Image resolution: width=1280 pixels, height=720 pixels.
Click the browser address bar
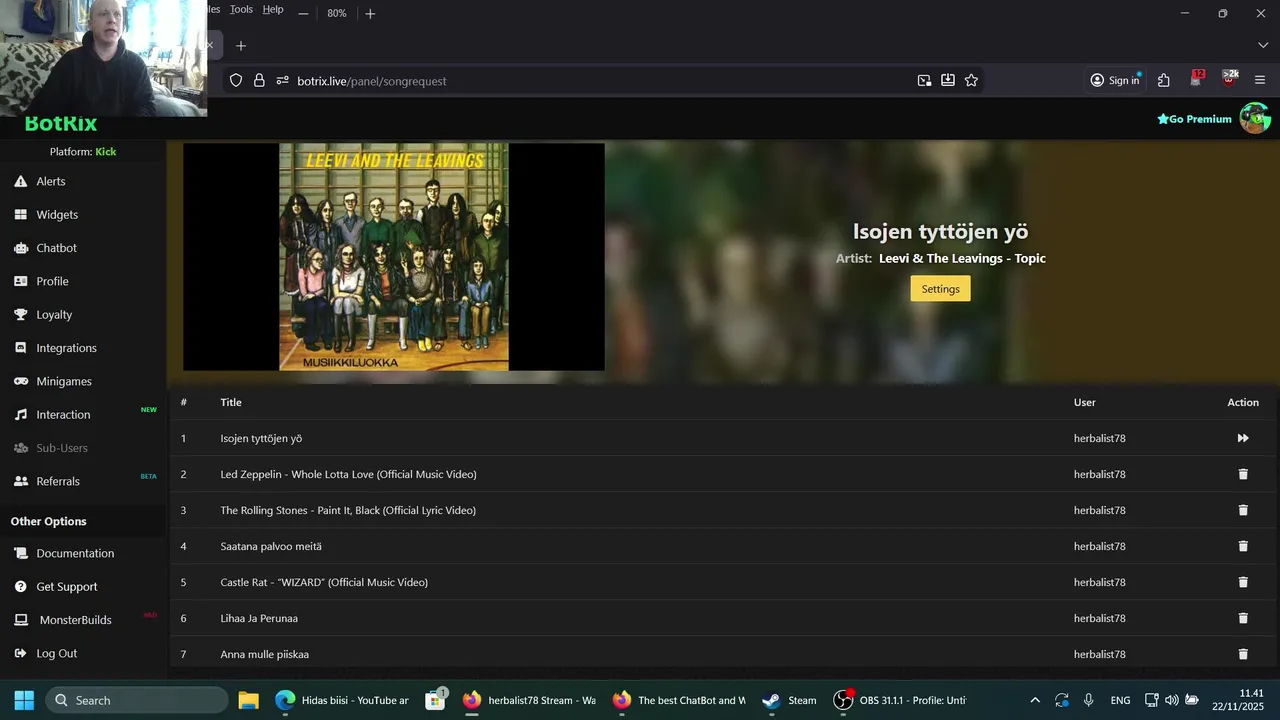click(600, 81)
